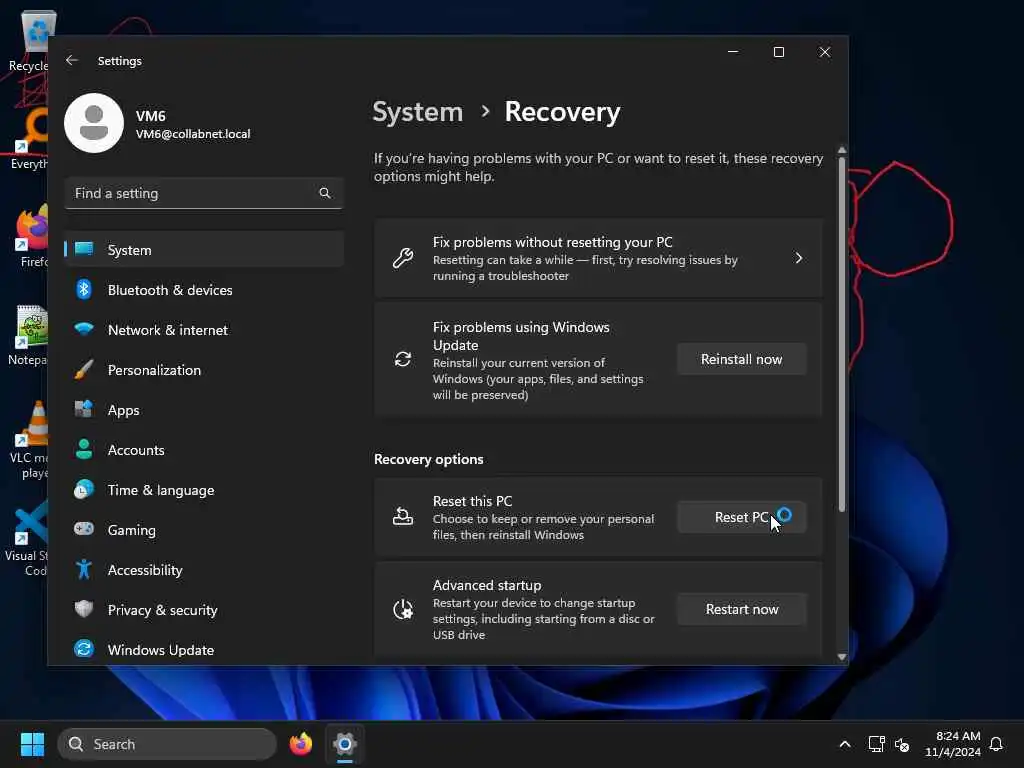Click the Settings page vertical scrollbar thumb
Viewport: 1024px width, 768px height.
coord(842,333)
